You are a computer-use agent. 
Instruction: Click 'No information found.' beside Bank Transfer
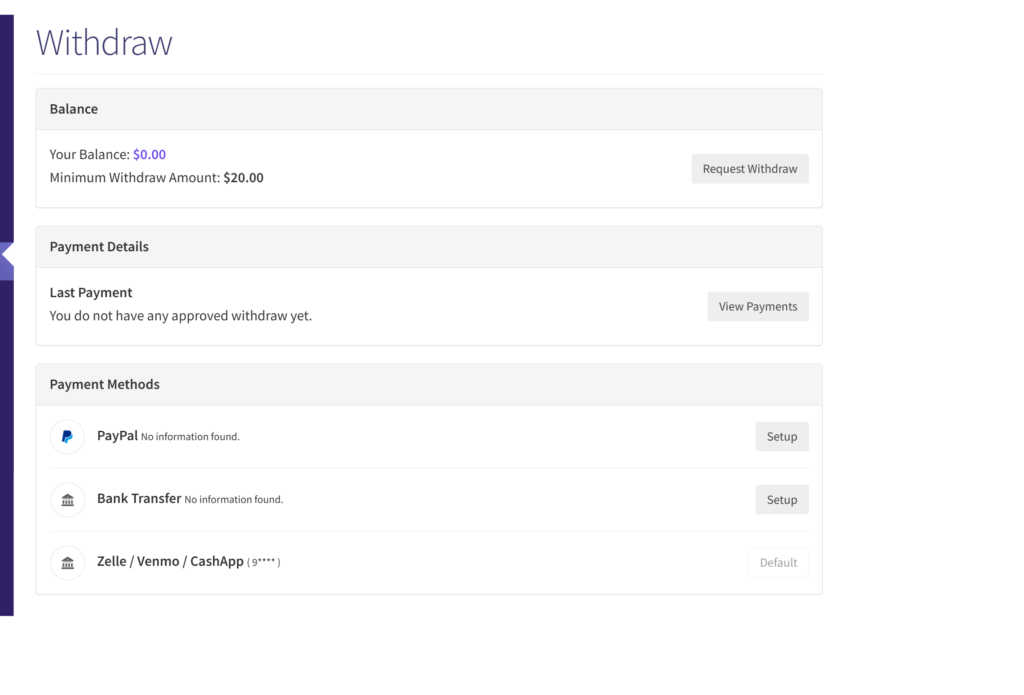coord(234,500)
